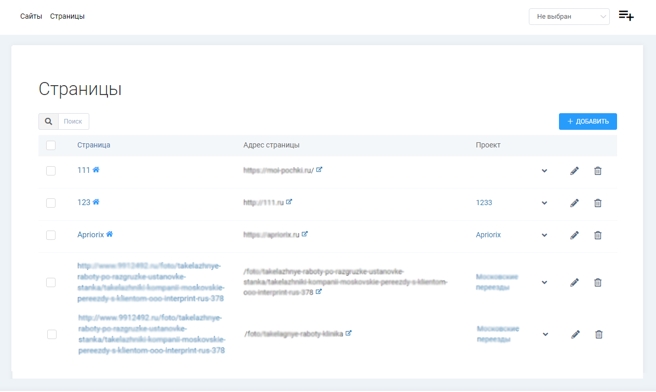656x392 pixels.
Task: Open external link icon next to moi-pochki.ru
Action: [x=319, y=169]
